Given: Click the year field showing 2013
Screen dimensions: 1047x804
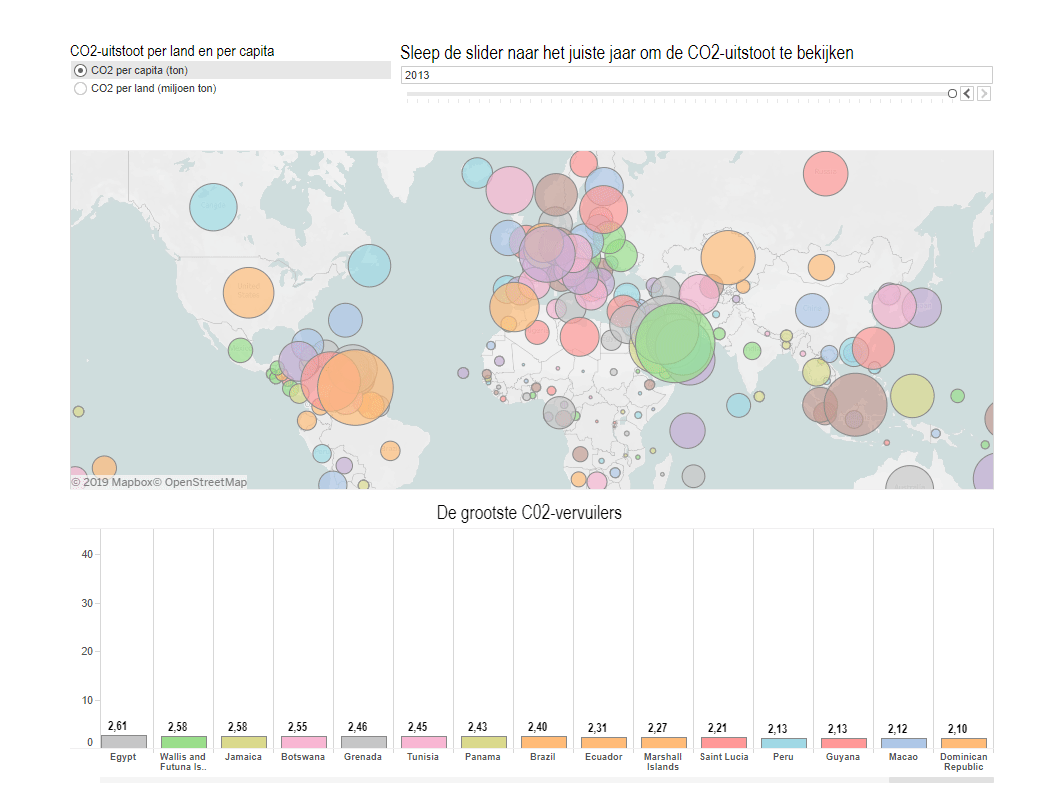Looking at the screenshot, I should [x=695, y=75].
